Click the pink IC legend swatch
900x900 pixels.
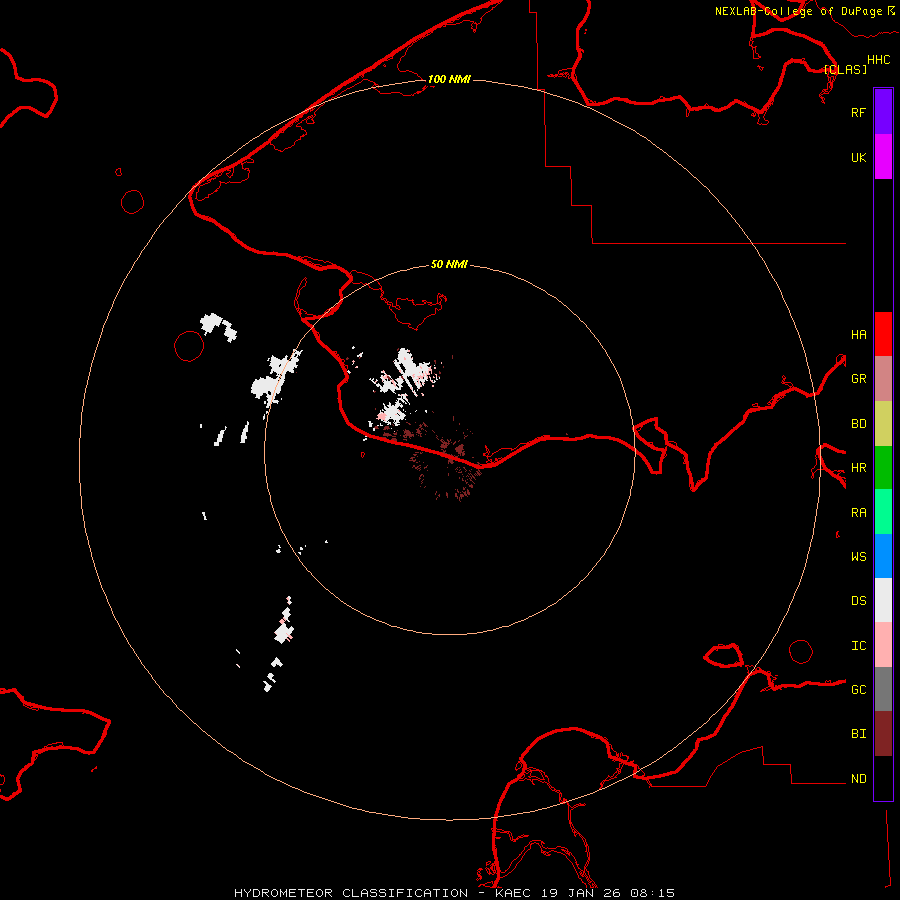click(x=883, y=645)
